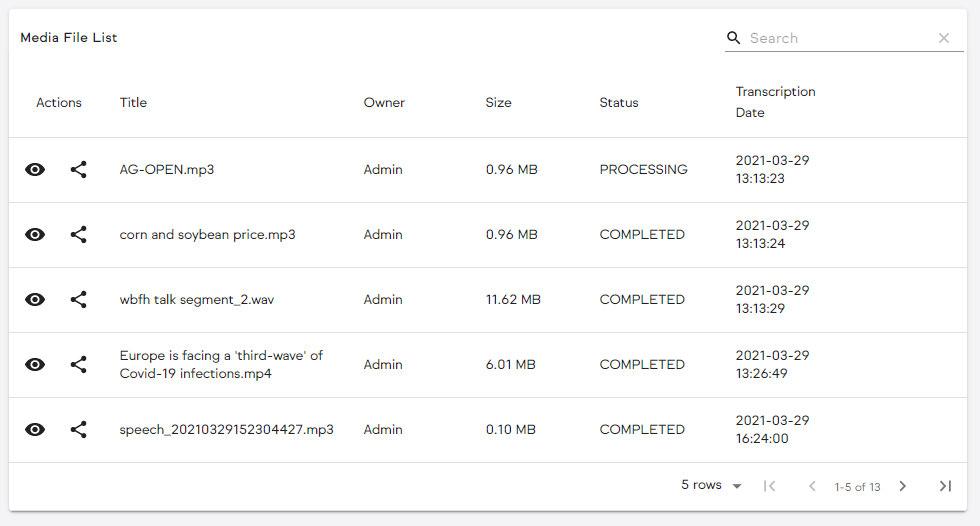
Task: Click the 0.10 MB size cell
Action: [x=511, y=429]
